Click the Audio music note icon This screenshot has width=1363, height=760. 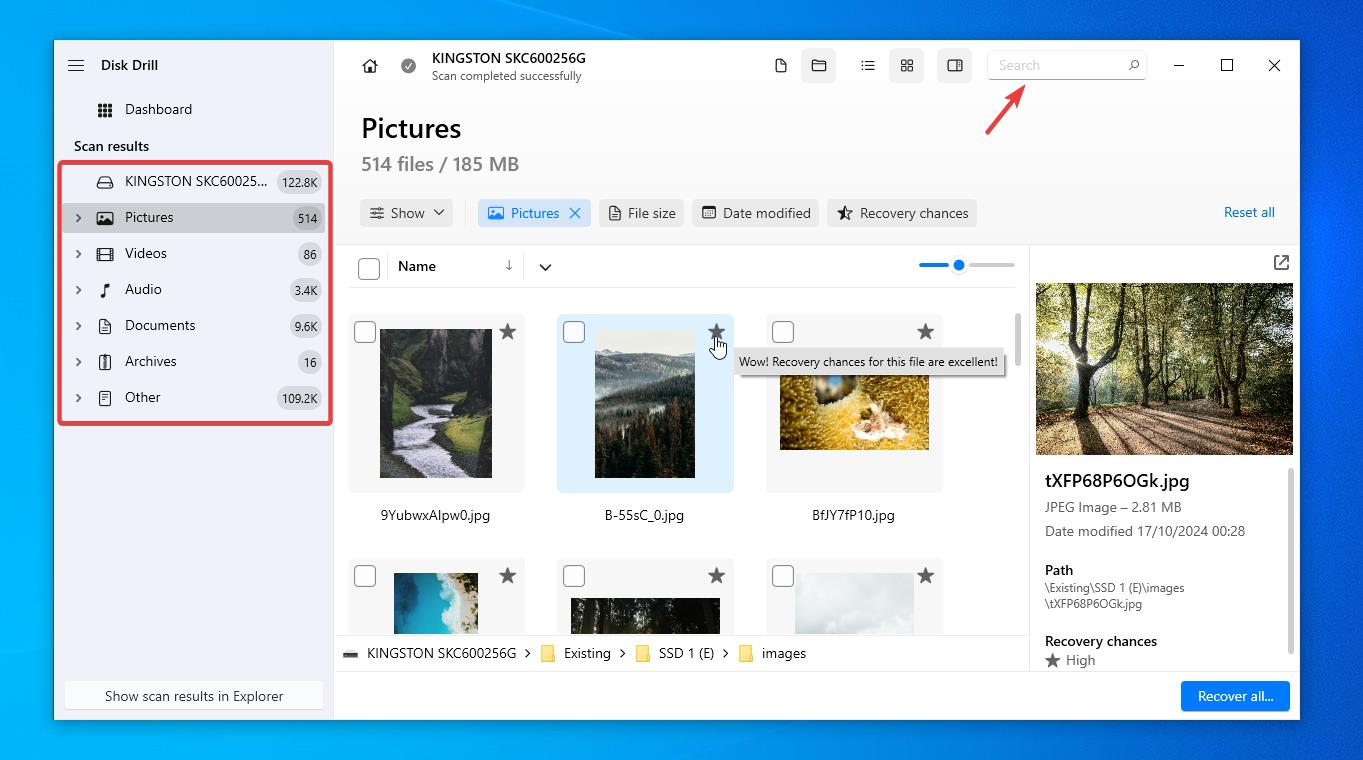pos(105,290)
